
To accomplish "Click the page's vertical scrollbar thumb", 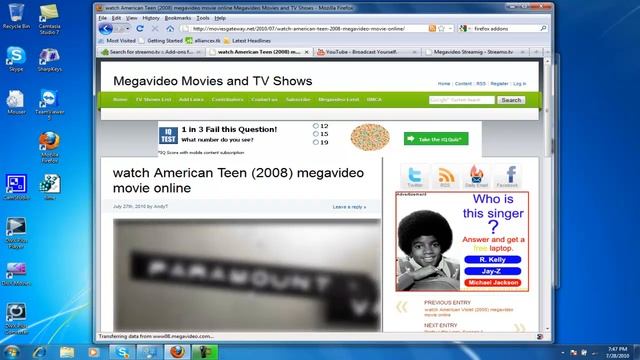I will (547, 110).
